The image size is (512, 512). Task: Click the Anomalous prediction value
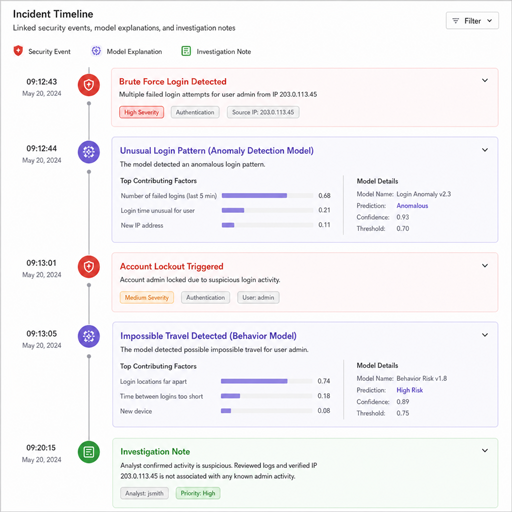coord(412,206)
